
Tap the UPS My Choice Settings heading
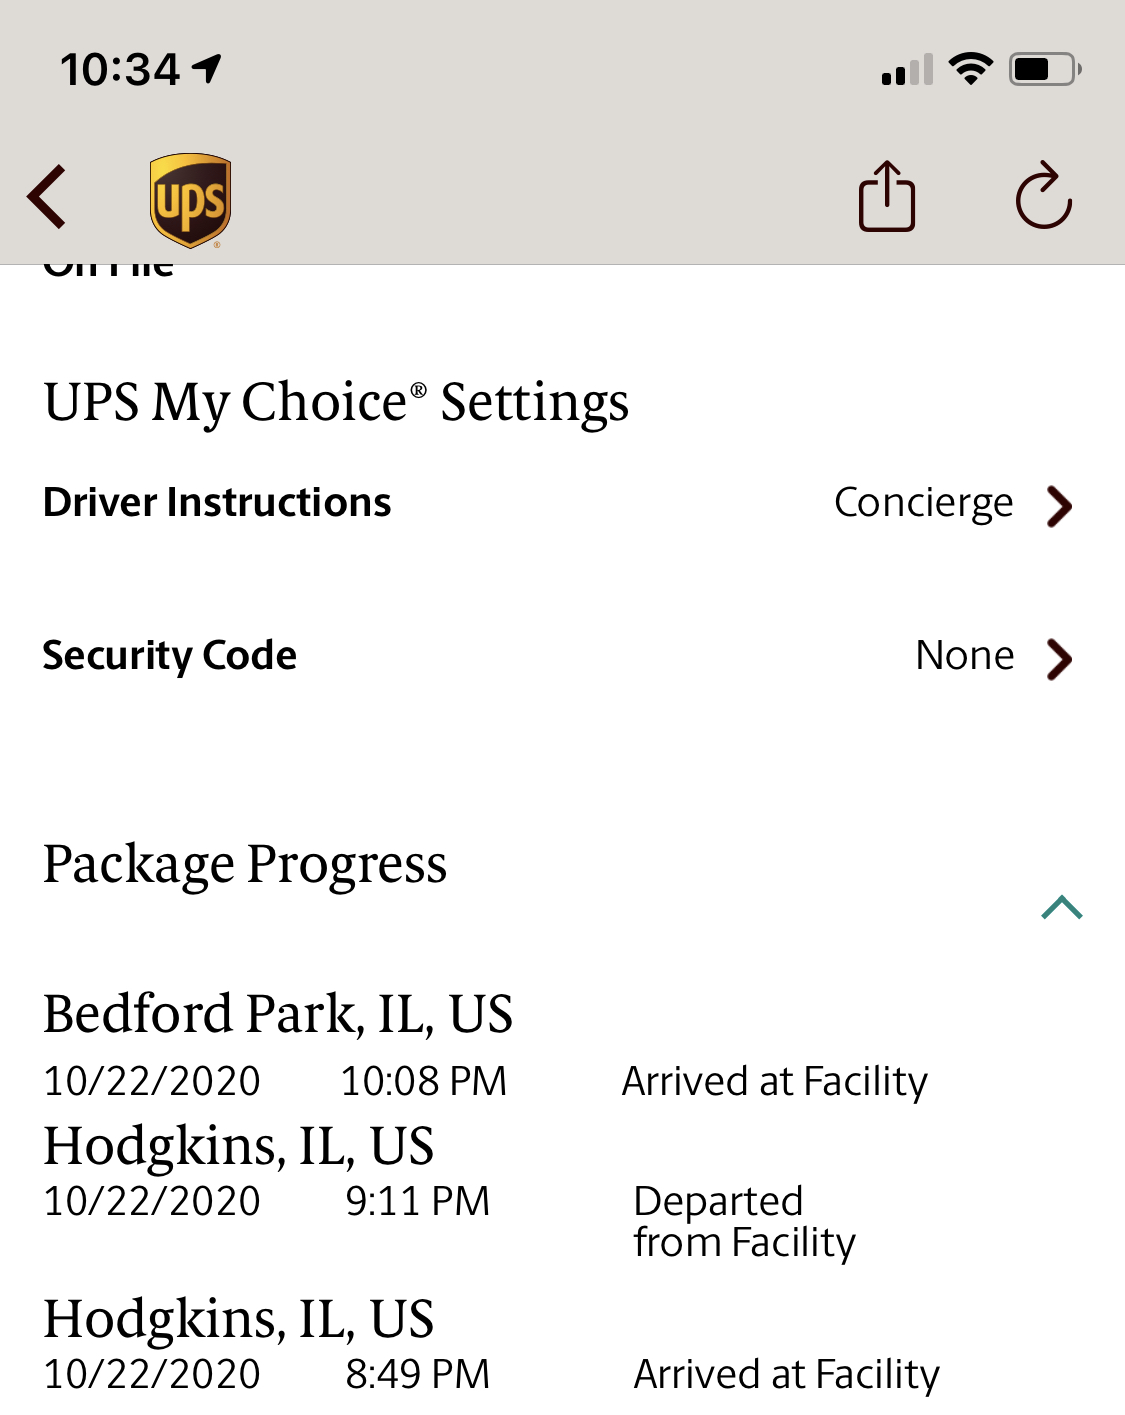336,403
